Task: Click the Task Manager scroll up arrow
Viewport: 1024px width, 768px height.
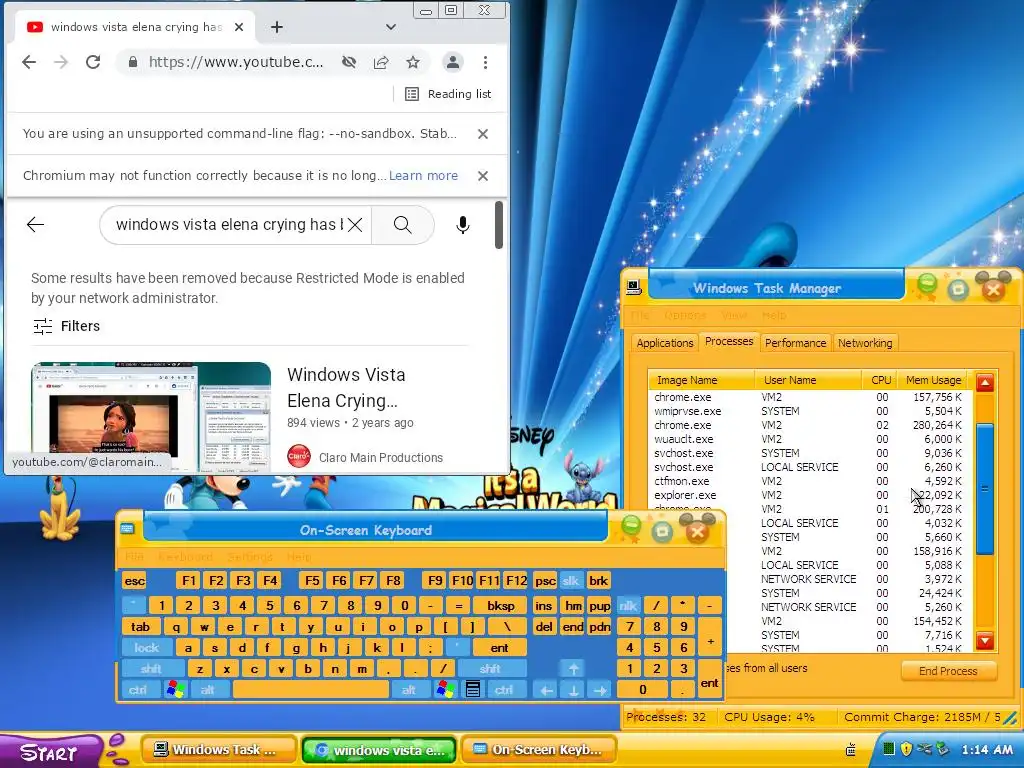Action: 985,383
